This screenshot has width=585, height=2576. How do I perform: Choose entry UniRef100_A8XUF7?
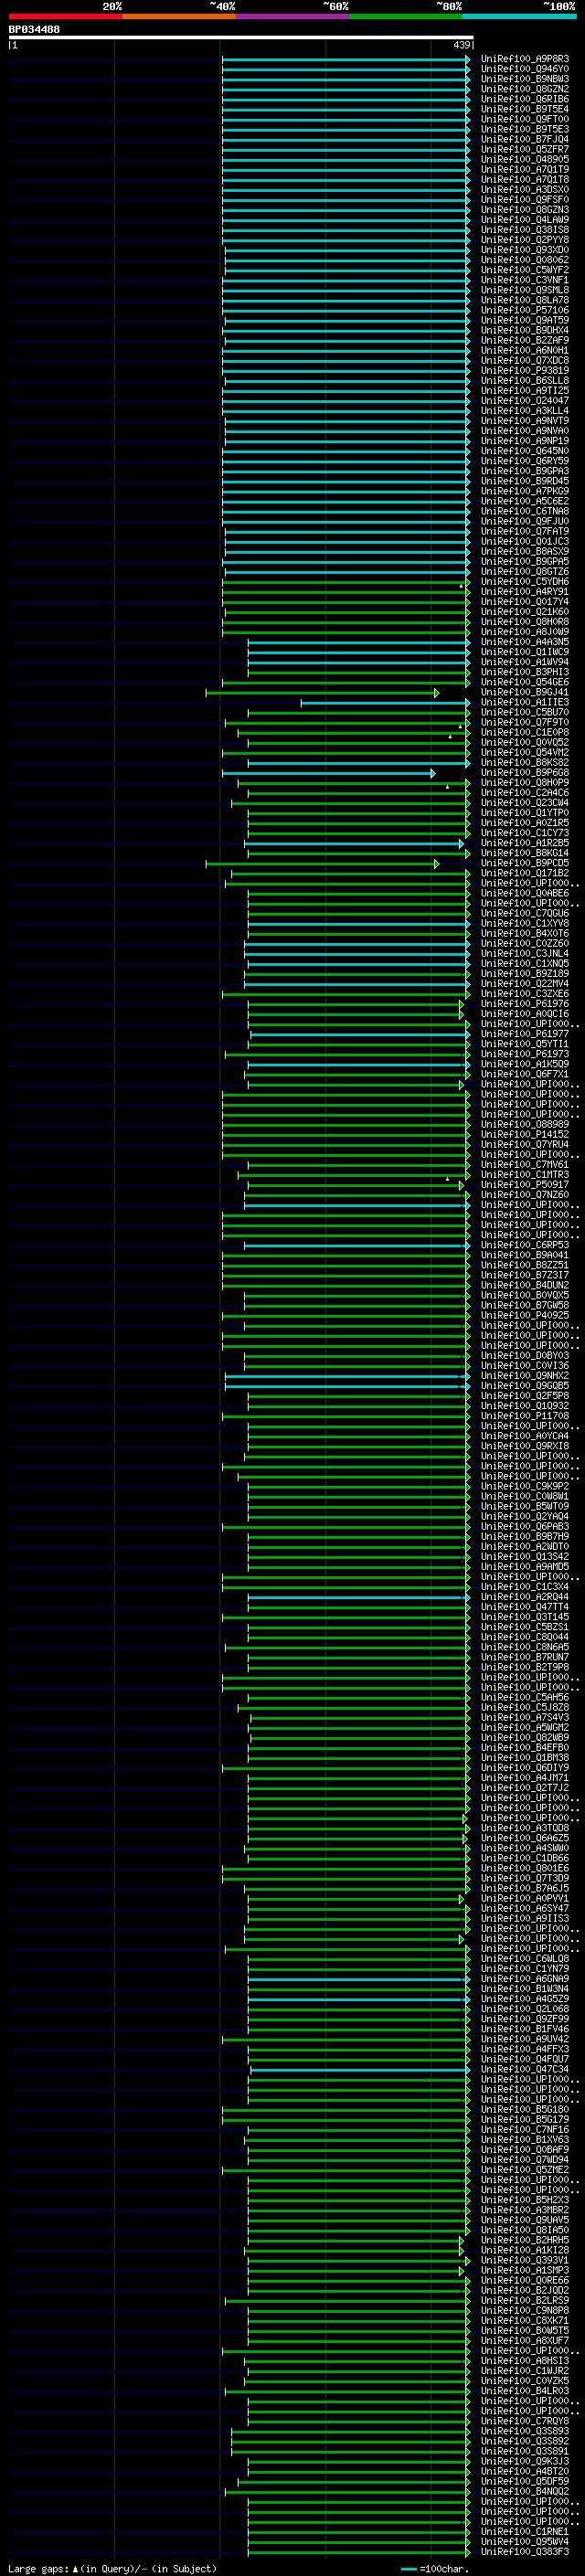tap(524, 2340)
